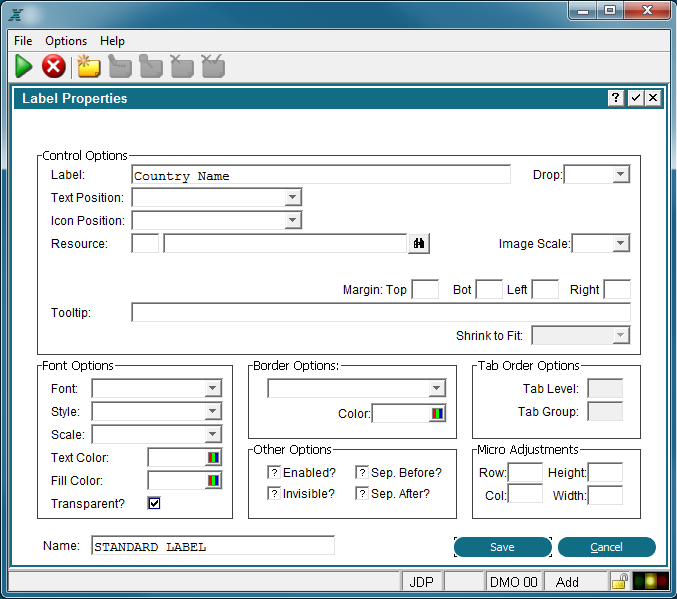
Task: Open the Style dropdown
Action: click(x=212, y=411)
